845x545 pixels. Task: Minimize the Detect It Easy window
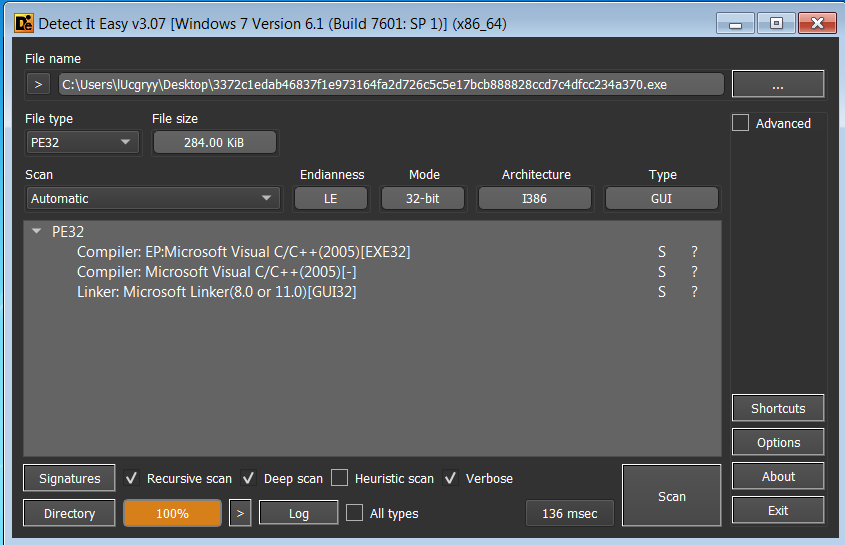735,24
